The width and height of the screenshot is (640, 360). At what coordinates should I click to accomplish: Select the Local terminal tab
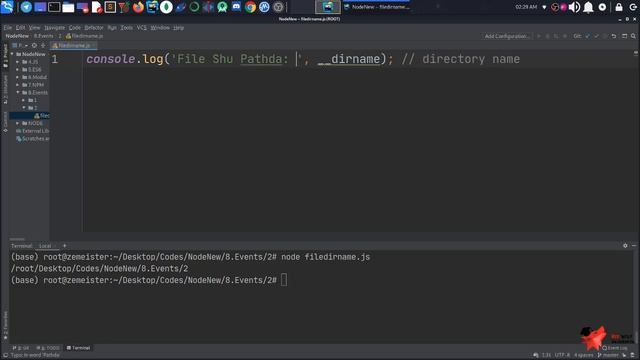[x=46, y=246]
